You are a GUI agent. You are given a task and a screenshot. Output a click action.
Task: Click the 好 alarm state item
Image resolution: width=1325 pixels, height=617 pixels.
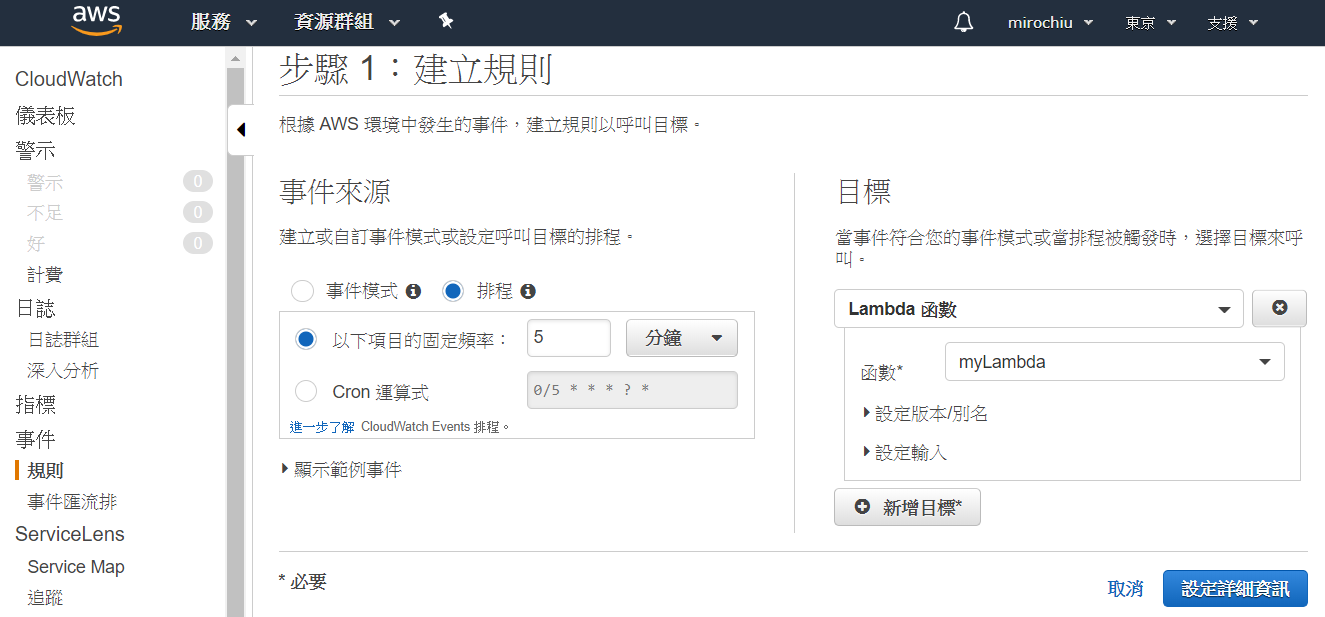pos(36,244)
